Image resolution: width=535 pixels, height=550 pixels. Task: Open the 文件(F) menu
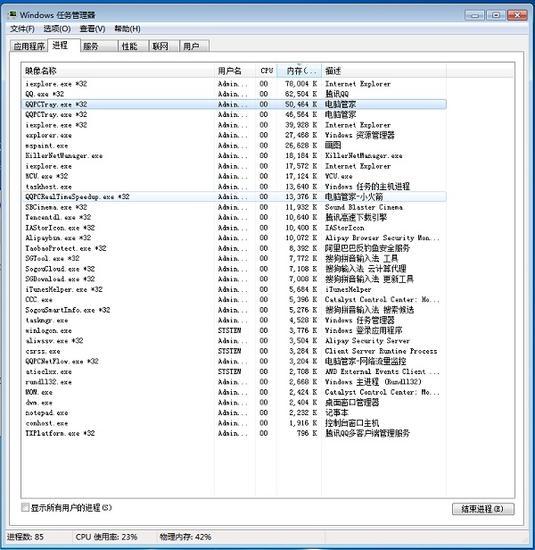pyautogui.click(x=22, y=29)
